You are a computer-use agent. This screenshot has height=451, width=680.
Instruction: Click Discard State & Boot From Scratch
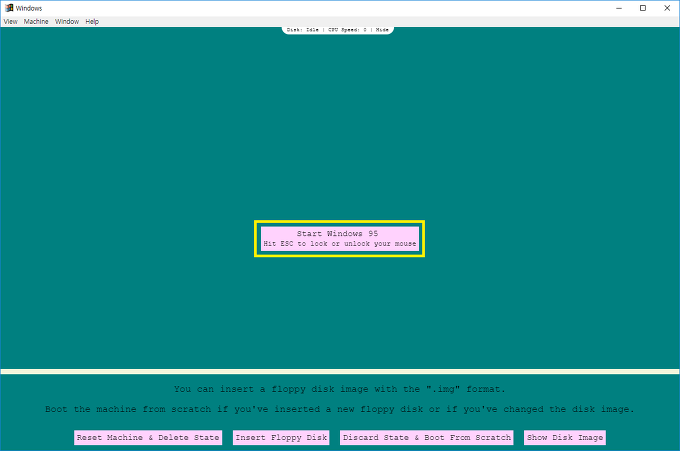pos(427,438)
